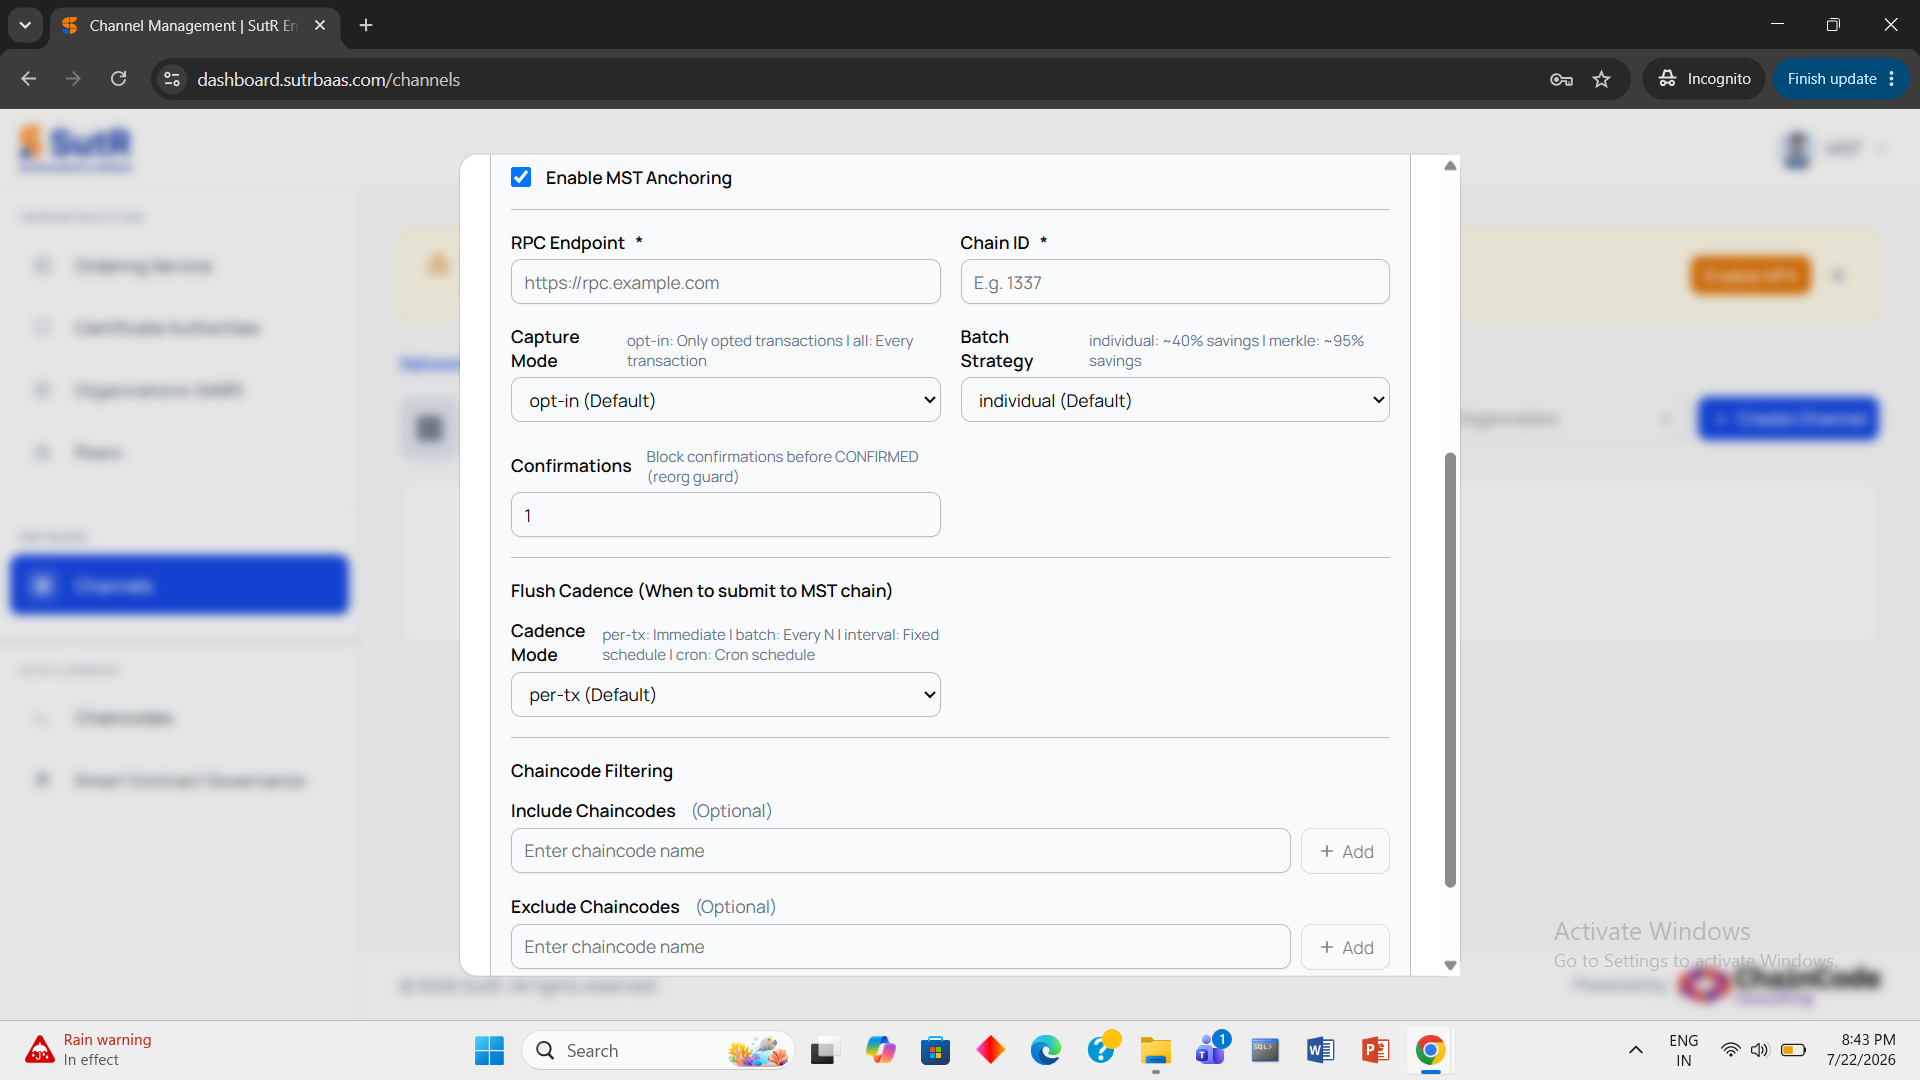1920x1080 pixels.
Task: Open Microsoft Teams from taskbar
Action: tap(1211, 1050)
